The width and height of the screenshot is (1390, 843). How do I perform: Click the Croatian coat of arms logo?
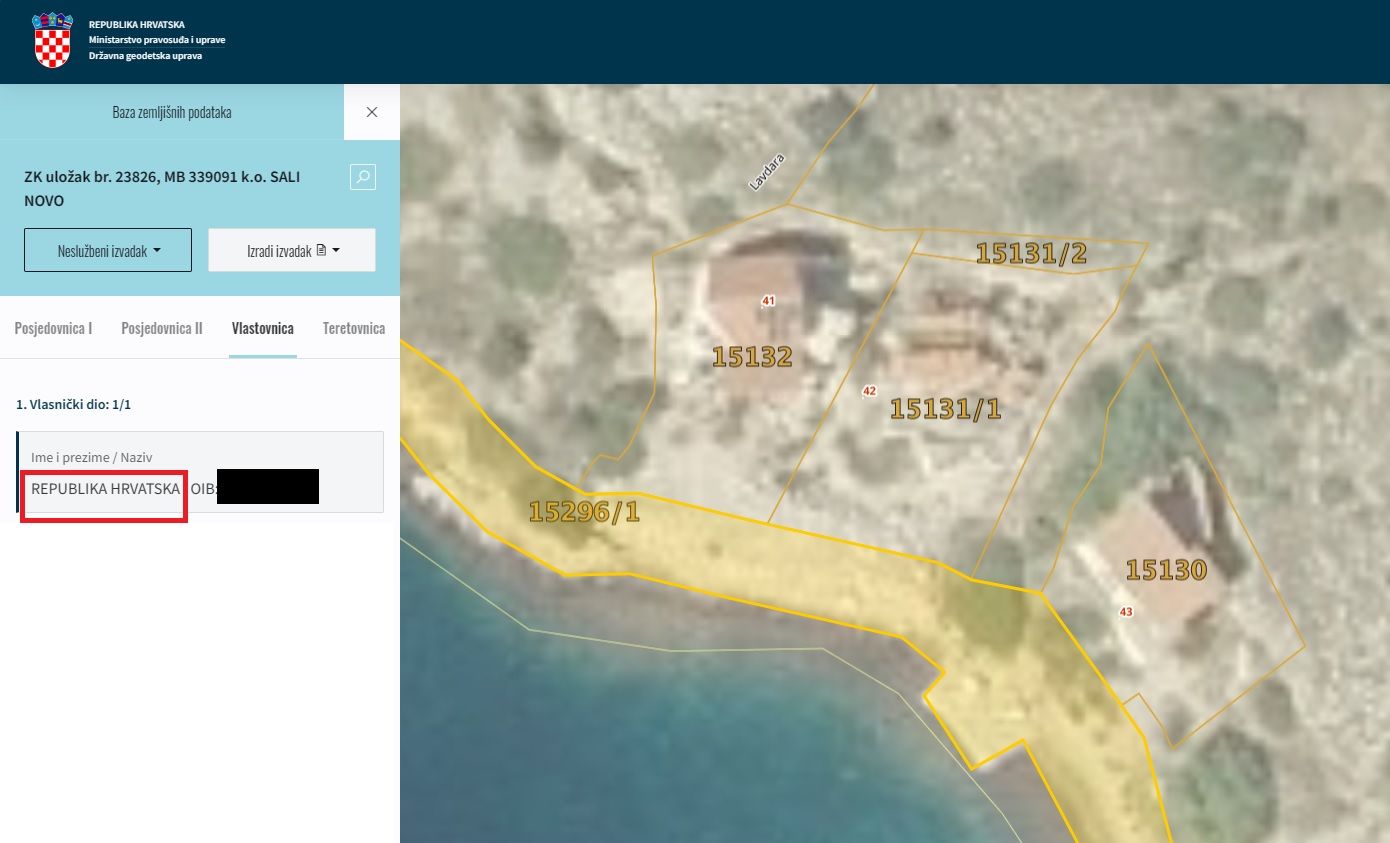pos(52,41)
